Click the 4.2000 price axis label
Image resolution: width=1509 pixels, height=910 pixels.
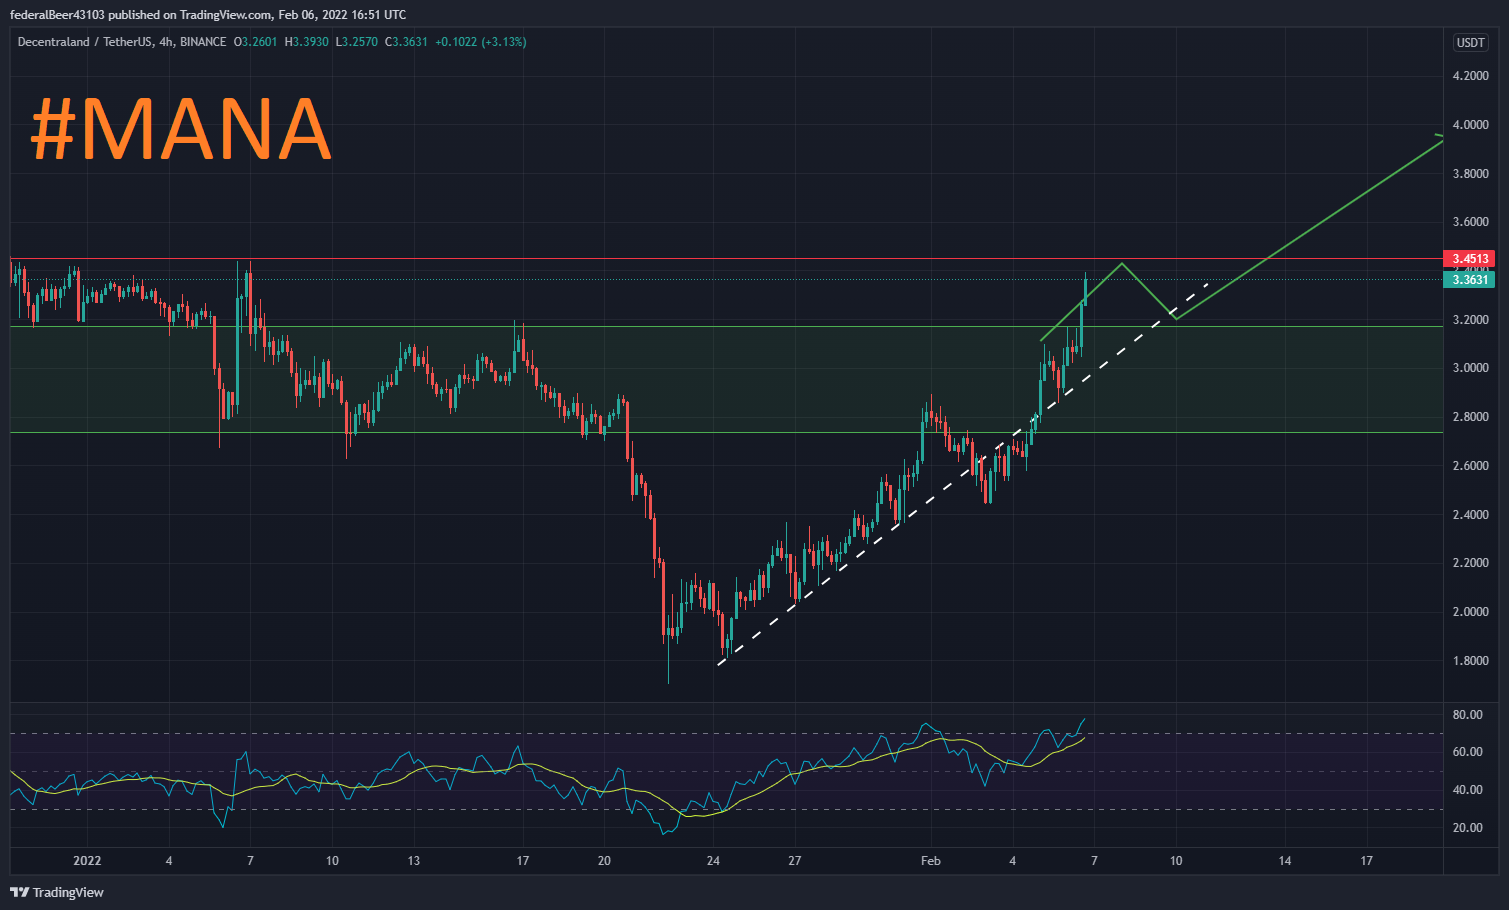(x=1470, y=76)
